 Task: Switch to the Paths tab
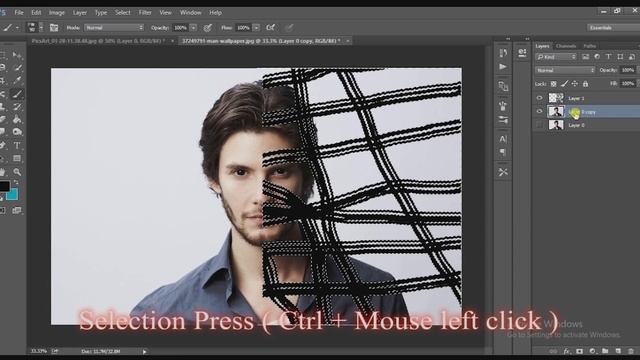[590, 46]
